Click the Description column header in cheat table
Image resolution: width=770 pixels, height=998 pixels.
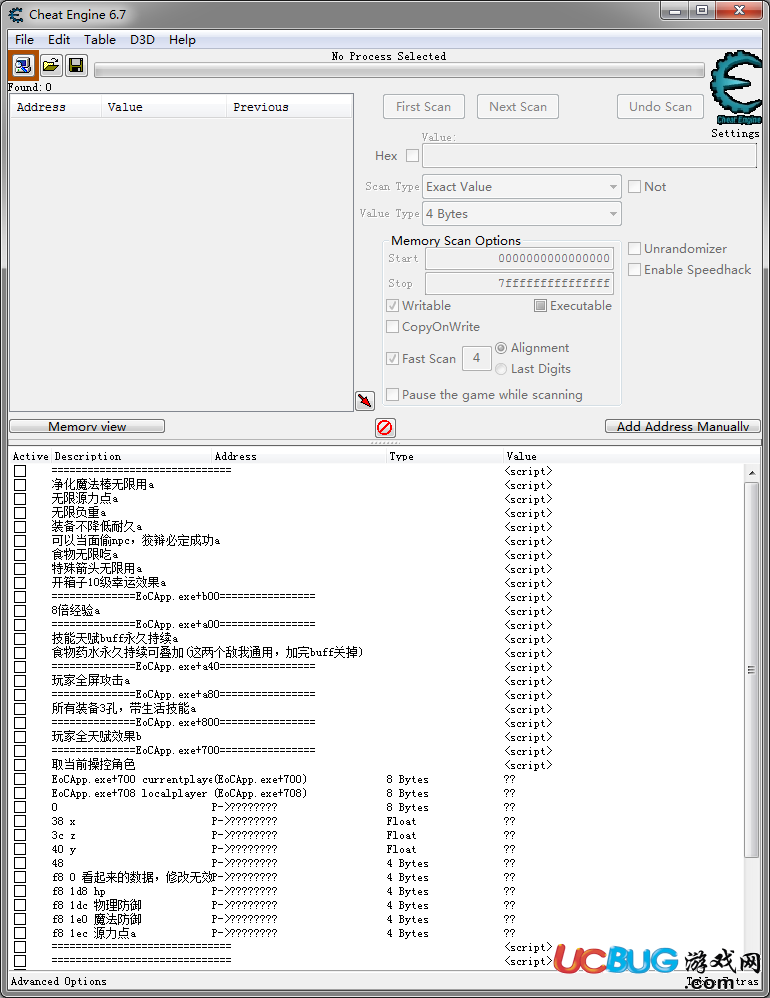coord(132,456)
